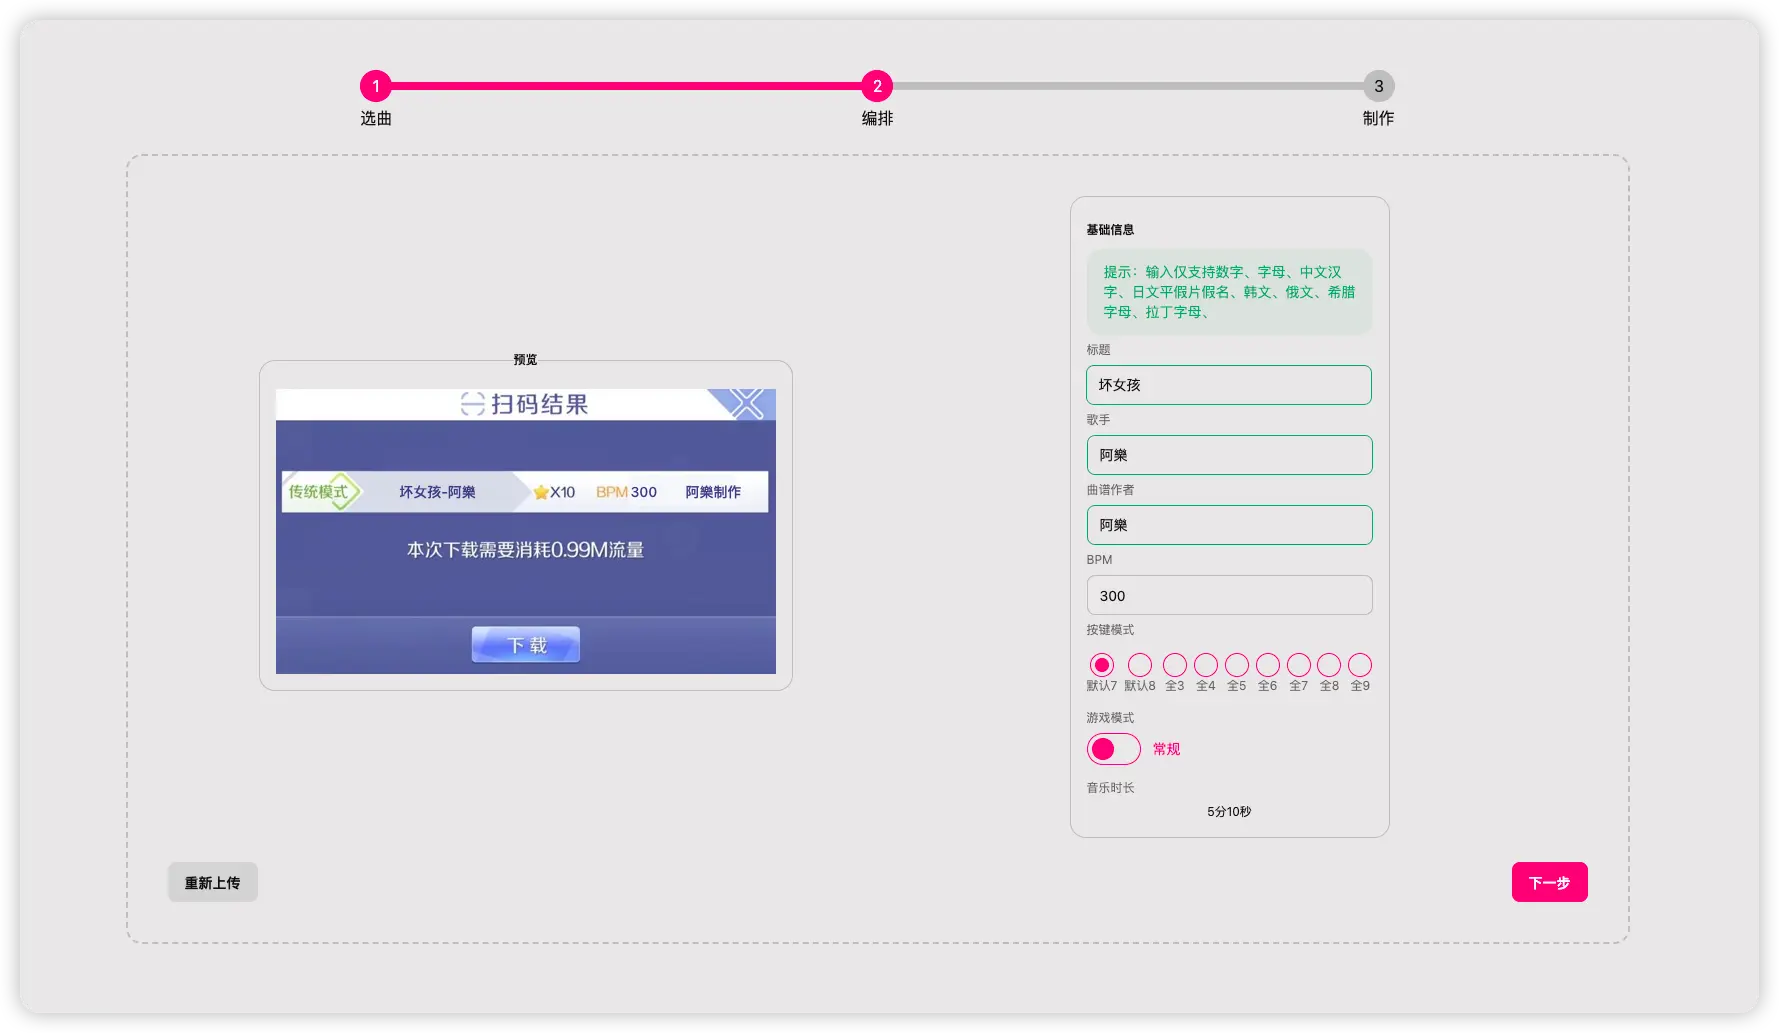Choose the 全3 key mode radio
Viewport: 1779px width, 1033px height.
pyautogui.click(x=1175, y=665)
